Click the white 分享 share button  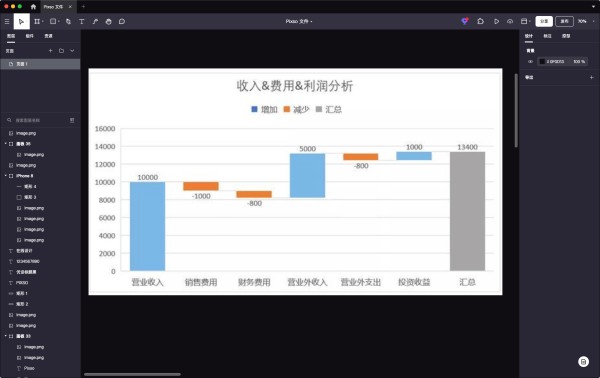click(544, 21)
